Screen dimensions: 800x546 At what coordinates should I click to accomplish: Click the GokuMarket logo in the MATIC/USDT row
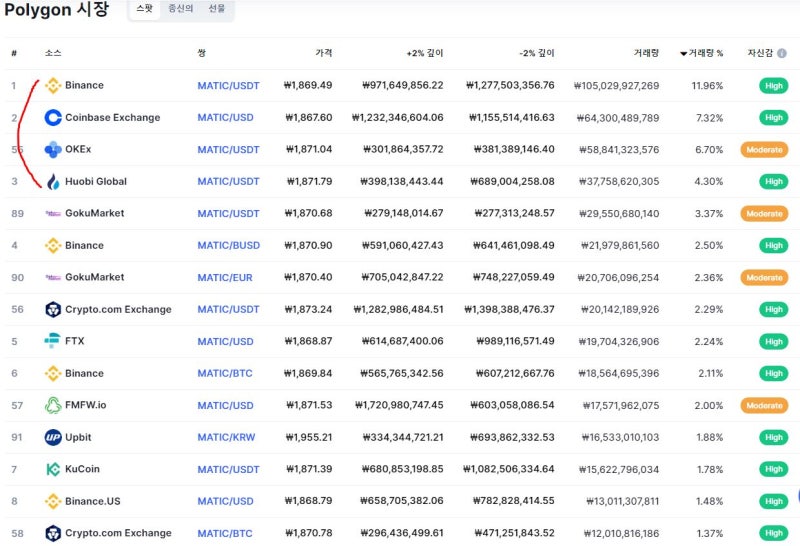pos(53,213)
